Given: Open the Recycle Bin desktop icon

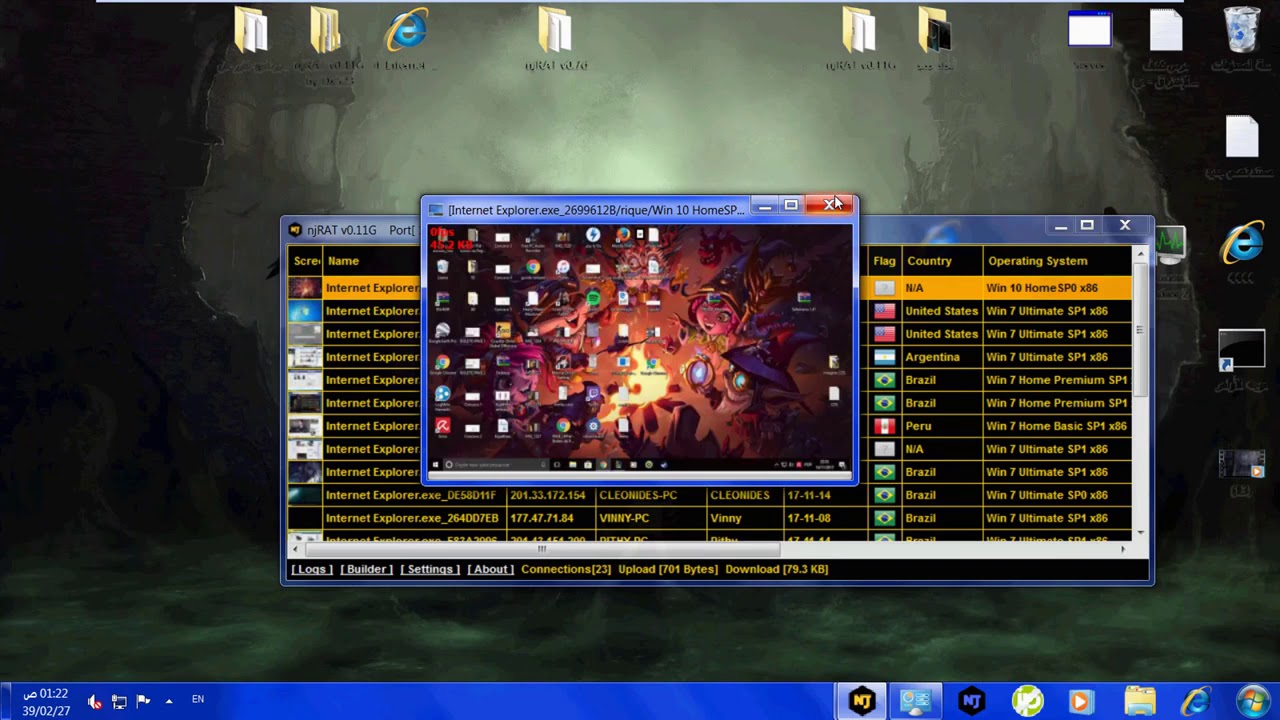Looking at the screenshot, I should [x=1242, y=33].
